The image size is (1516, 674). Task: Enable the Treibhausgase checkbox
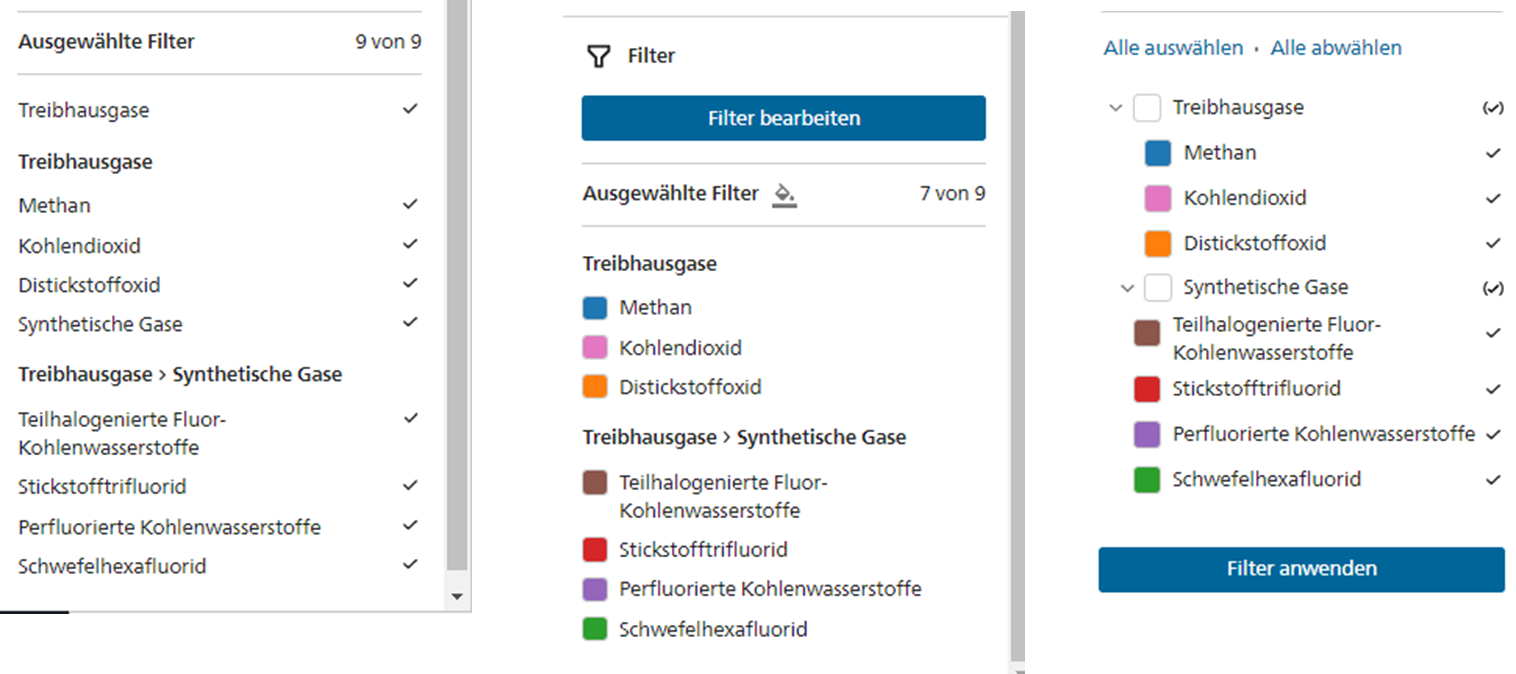click(1146, 107)
